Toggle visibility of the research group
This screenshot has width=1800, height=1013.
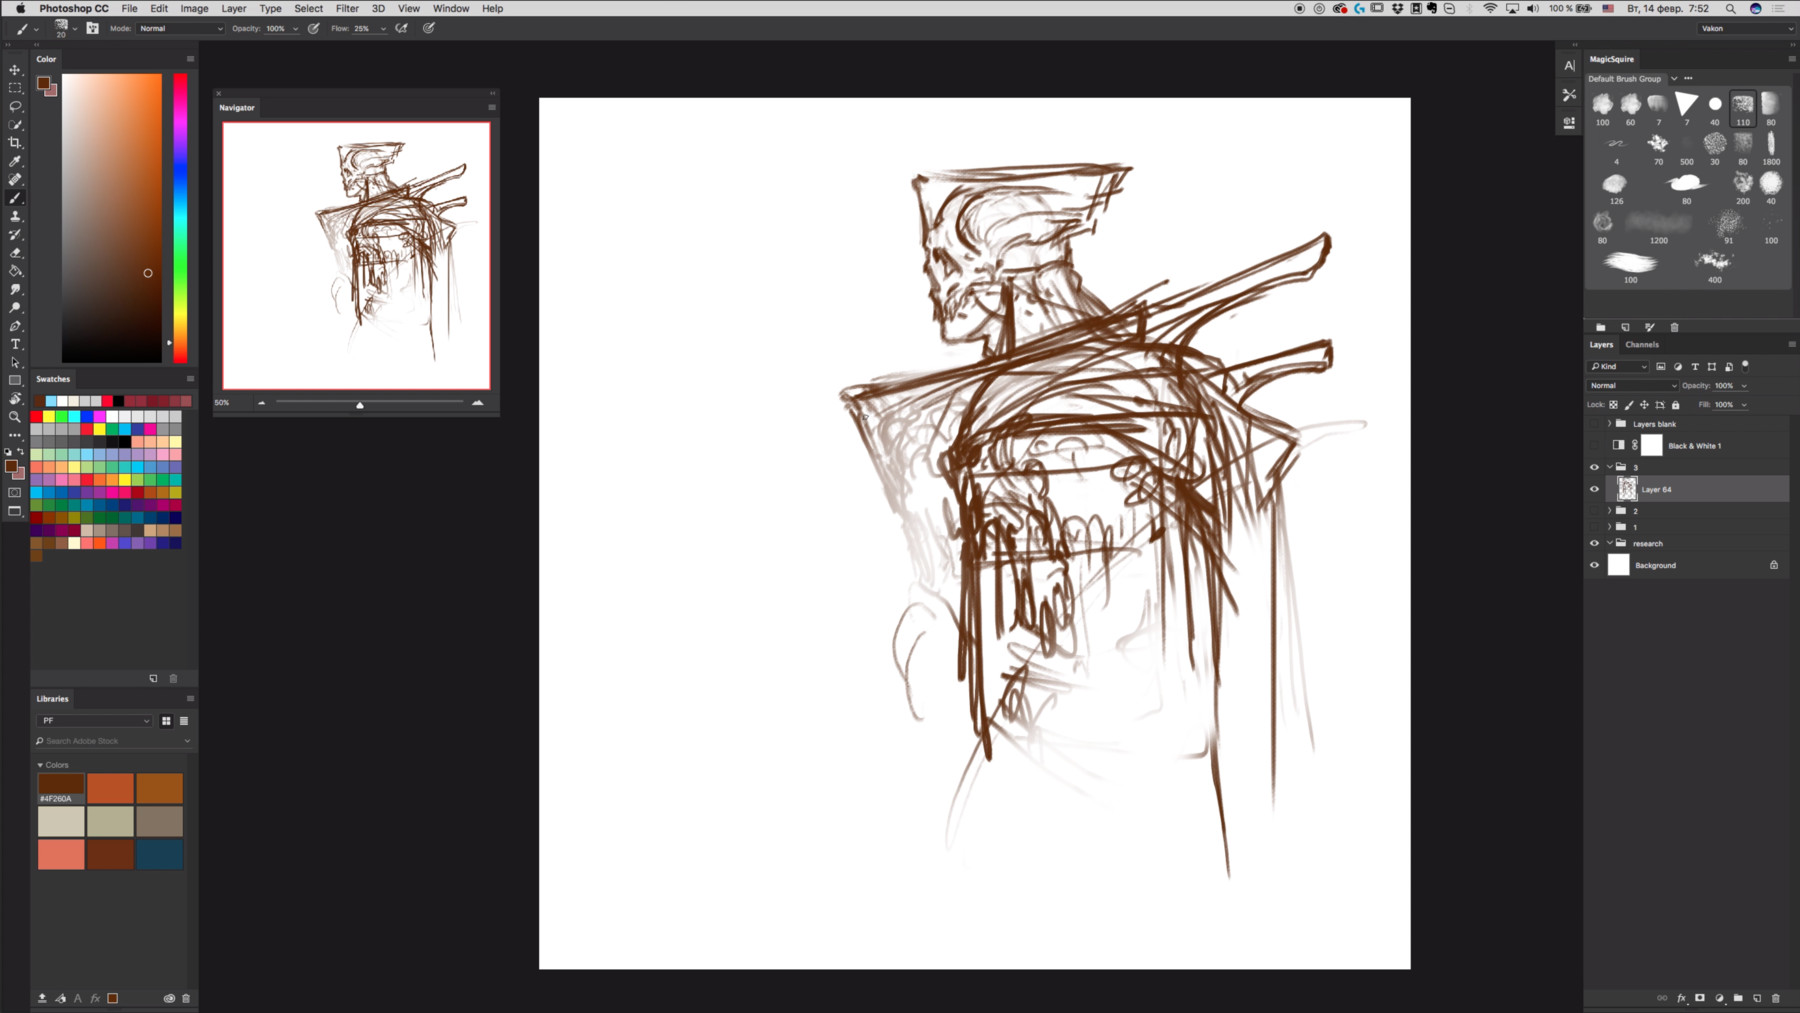click(1595, 543)
